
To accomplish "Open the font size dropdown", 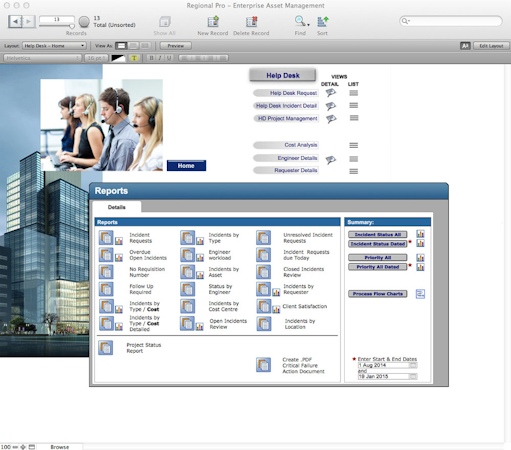I will coord(96,58).
